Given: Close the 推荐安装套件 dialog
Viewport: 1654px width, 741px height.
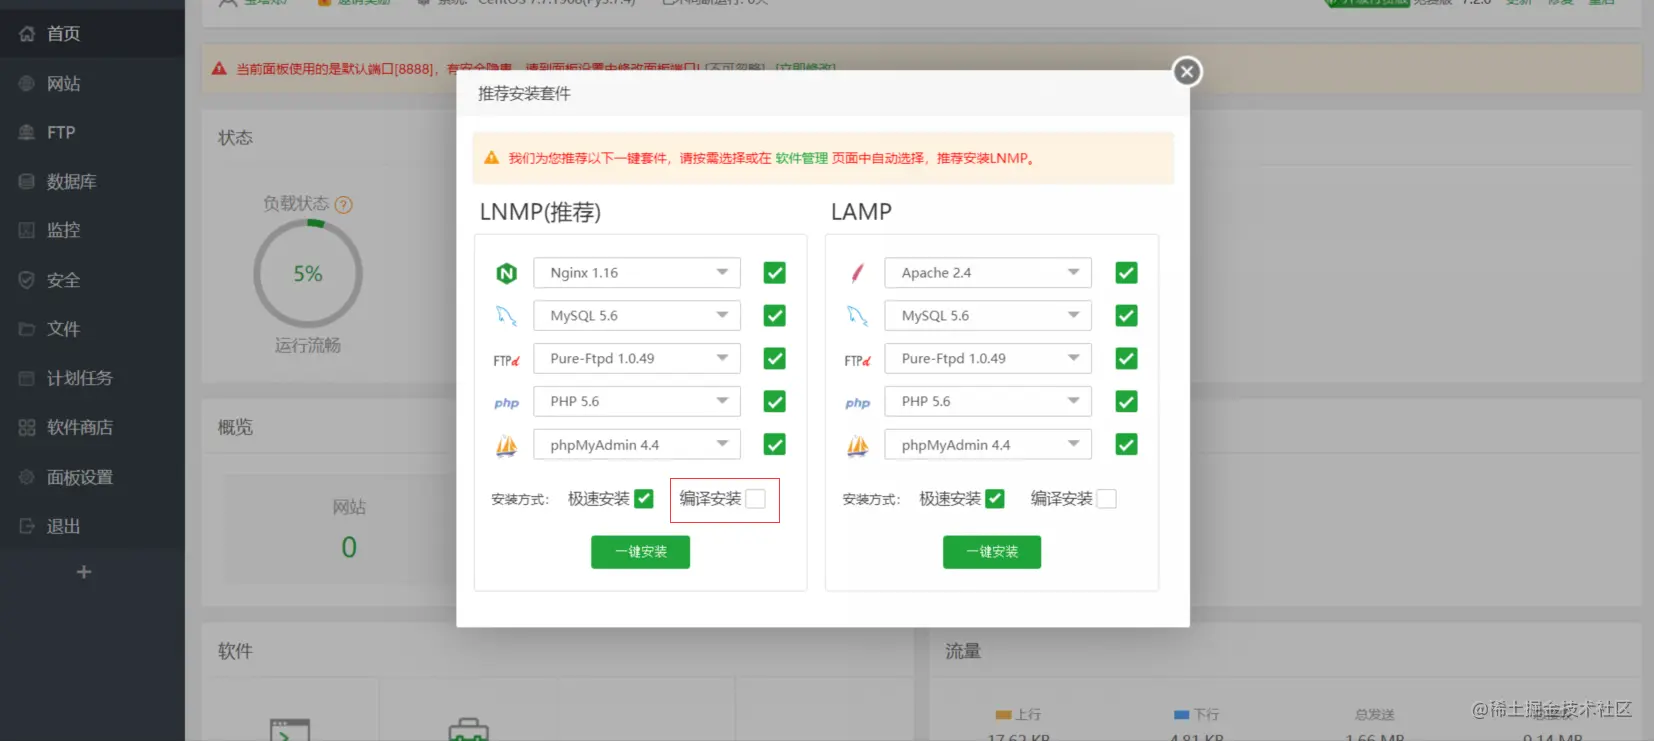Looking at the screenshot, I should tap(1187, 71).
